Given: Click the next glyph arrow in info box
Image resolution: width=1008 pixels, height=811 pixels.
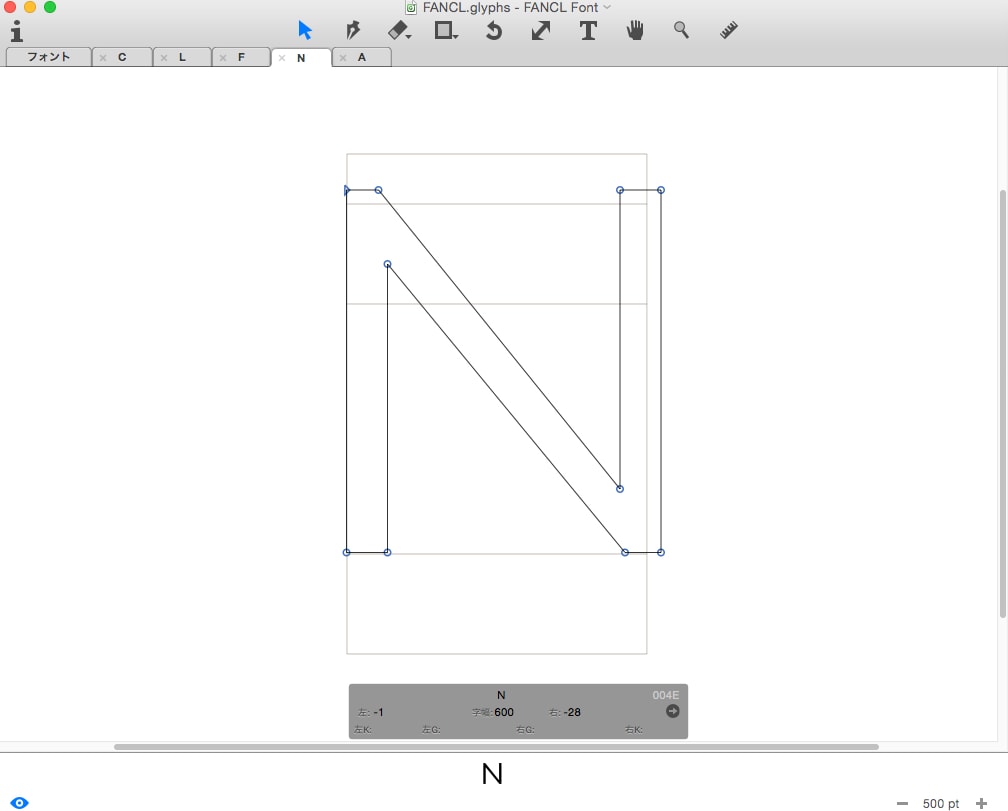Looking at the screenshot, I should [x=672, y=711].
